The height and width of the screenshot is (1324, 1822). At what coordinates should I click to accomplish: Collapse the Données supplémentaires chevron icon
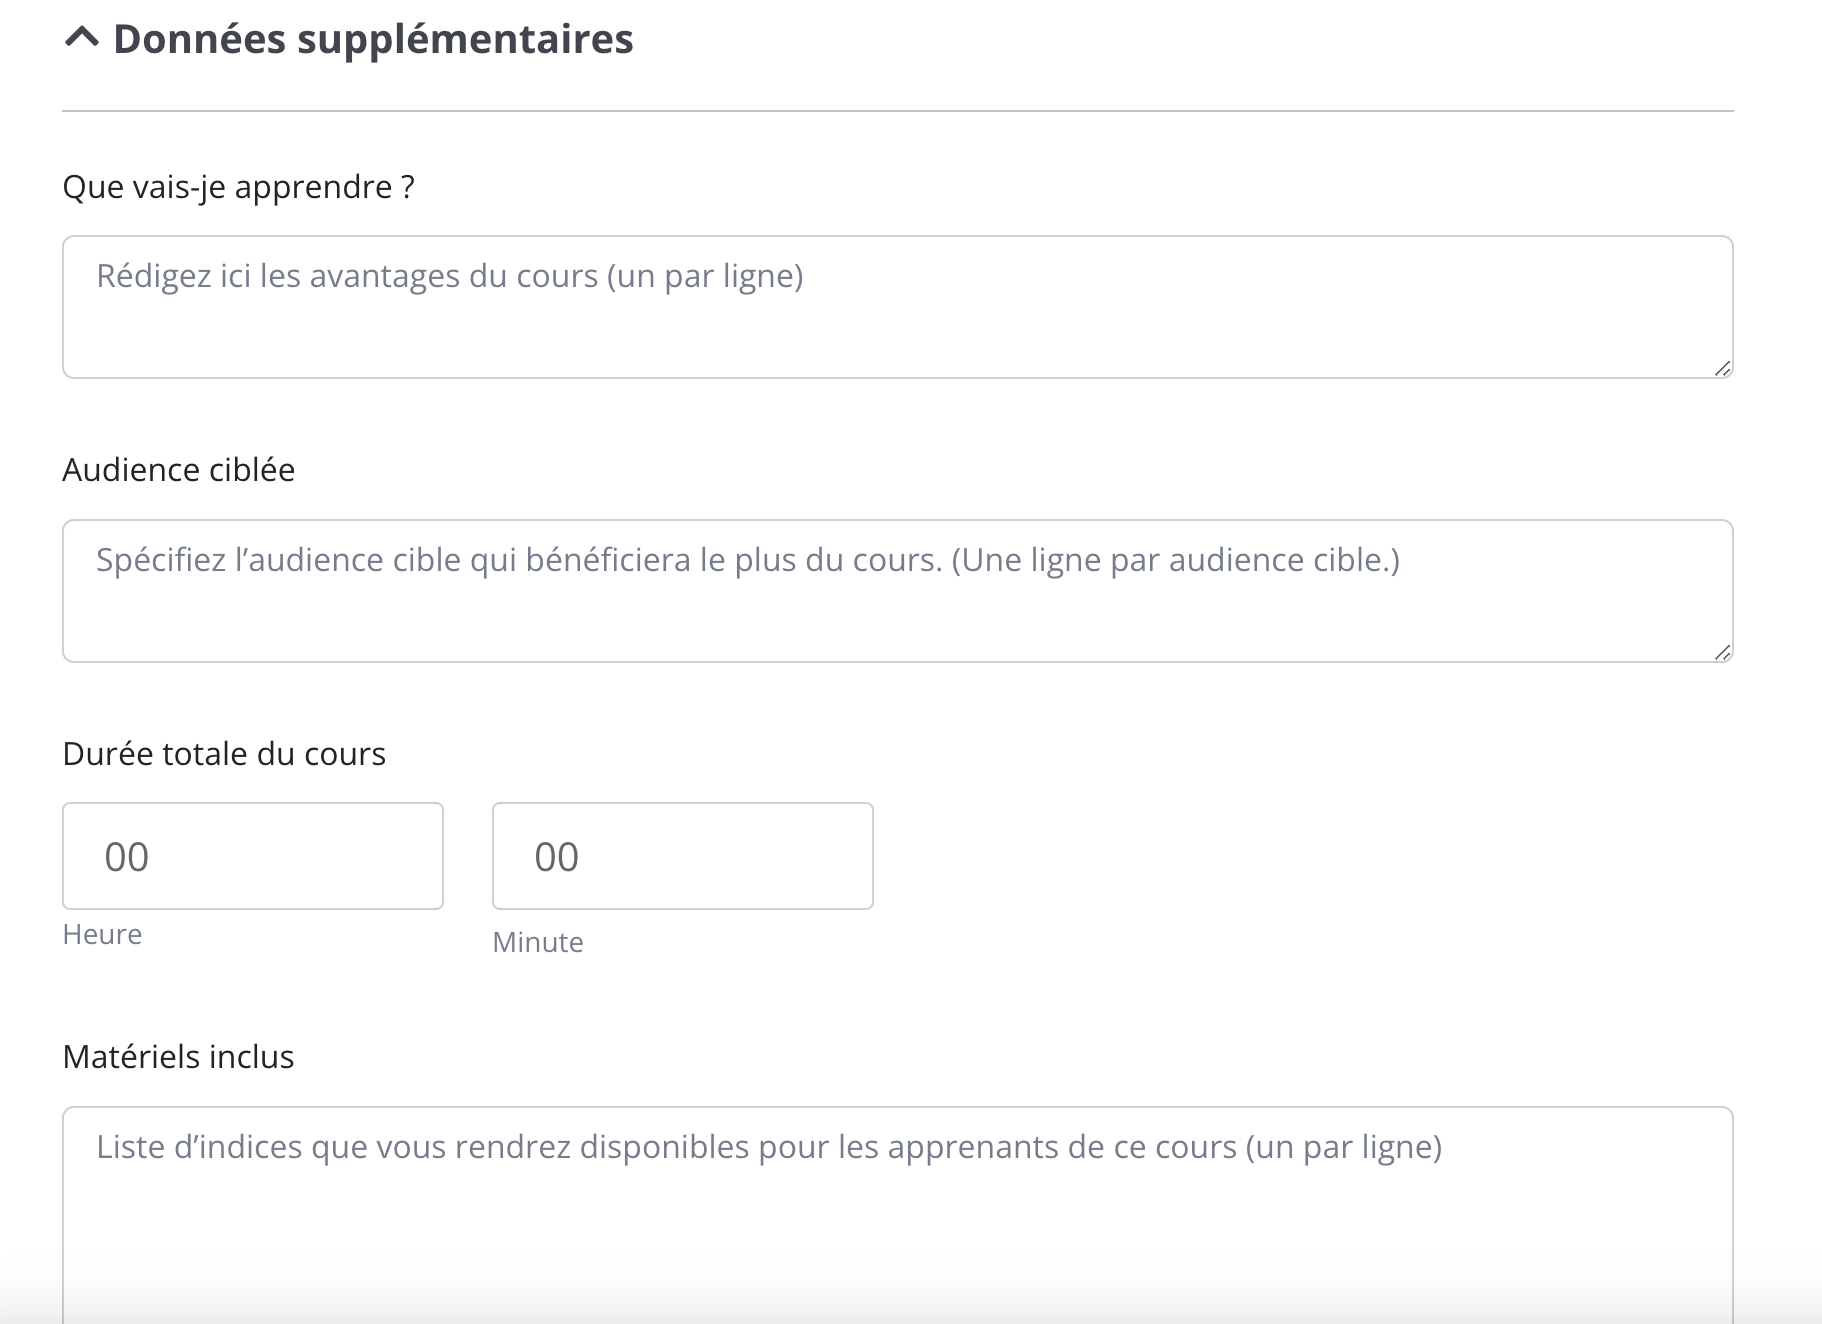pos(82,38)
